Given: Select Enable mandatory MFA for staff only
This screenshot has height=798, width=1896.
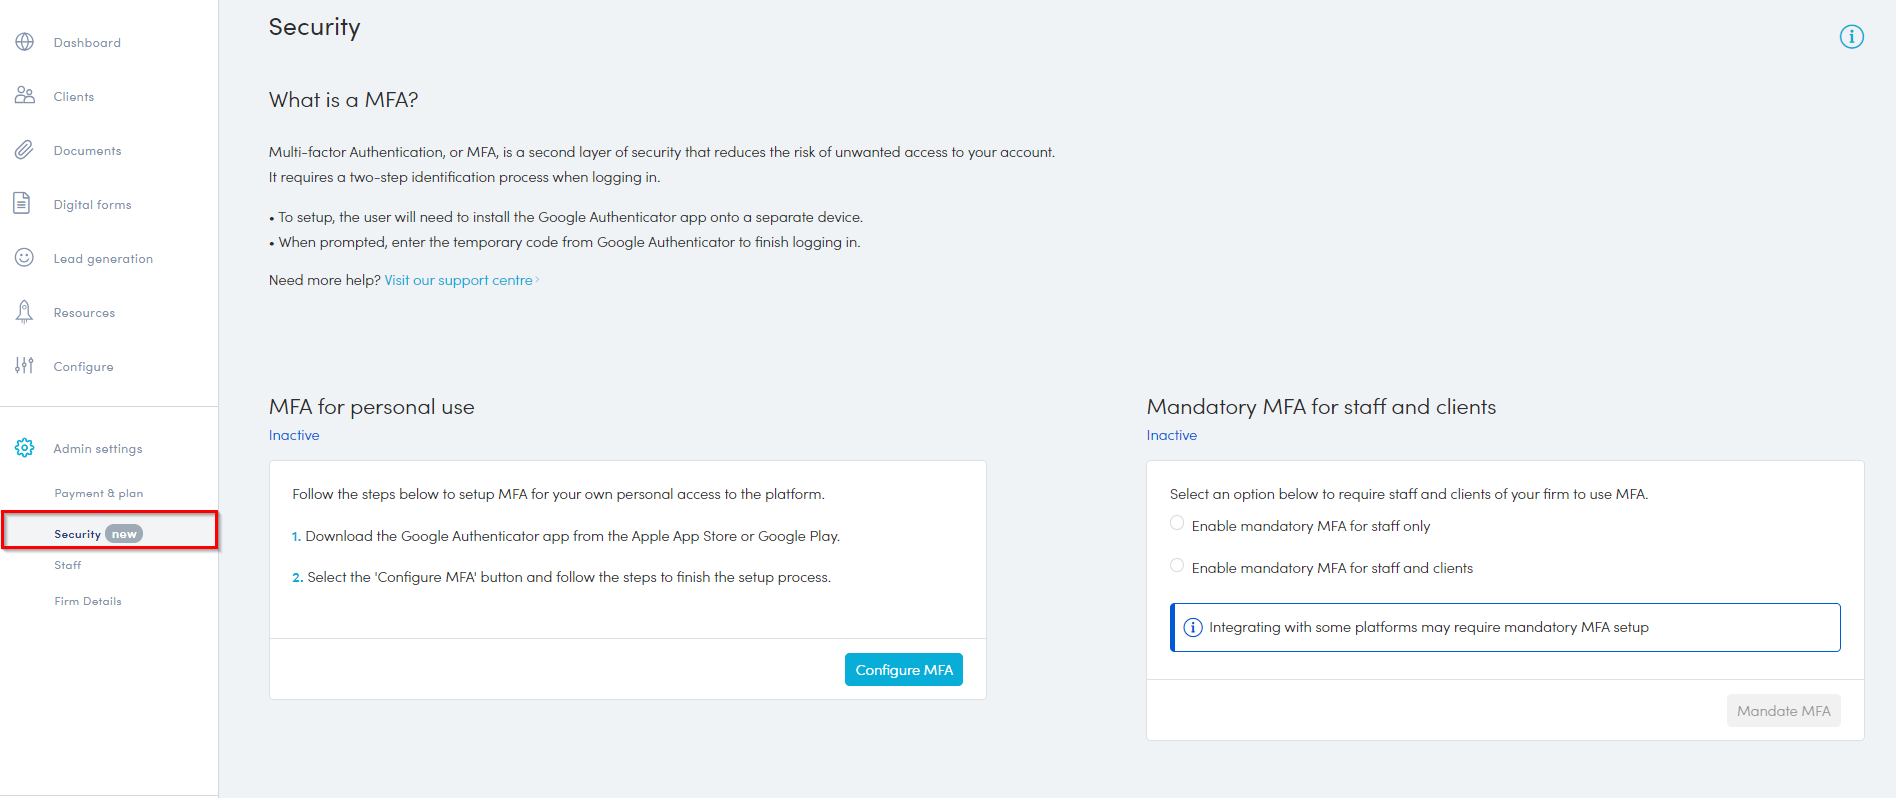Looking at the screenshot, I should tap(1177, 524).
